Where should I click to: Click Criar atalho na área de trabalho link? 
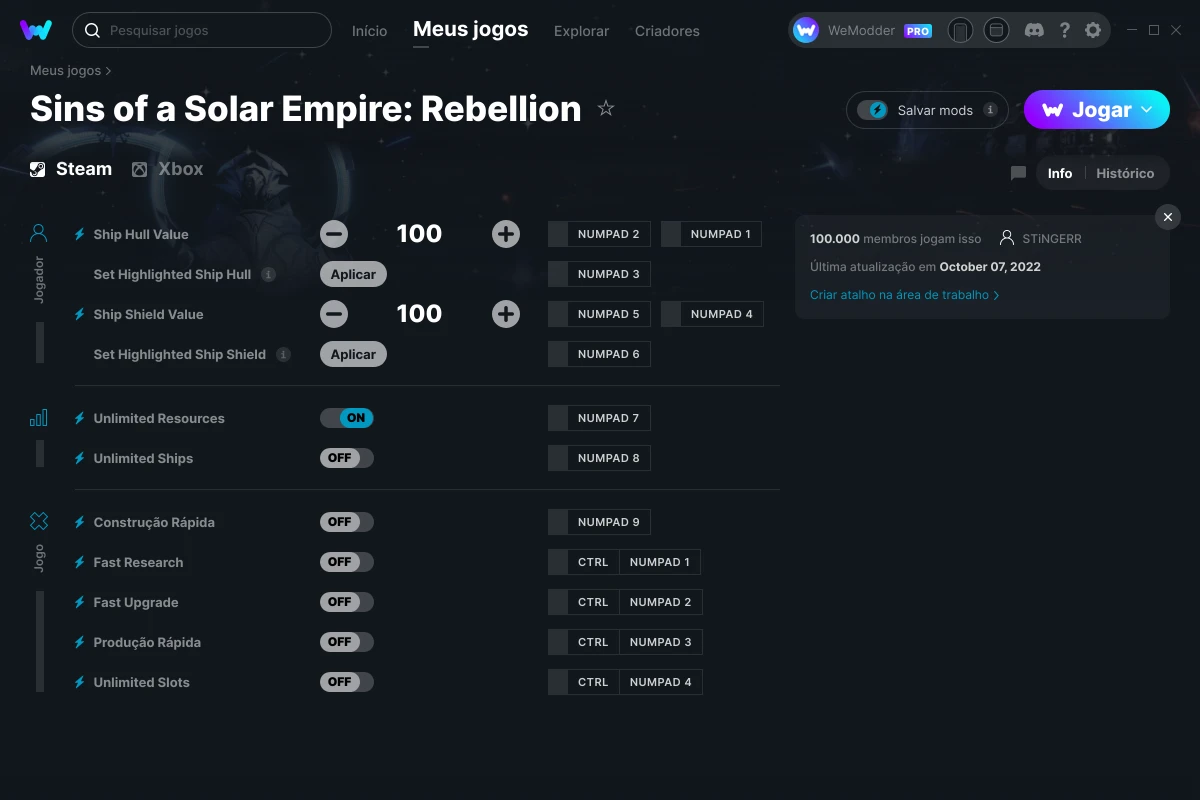904,295
